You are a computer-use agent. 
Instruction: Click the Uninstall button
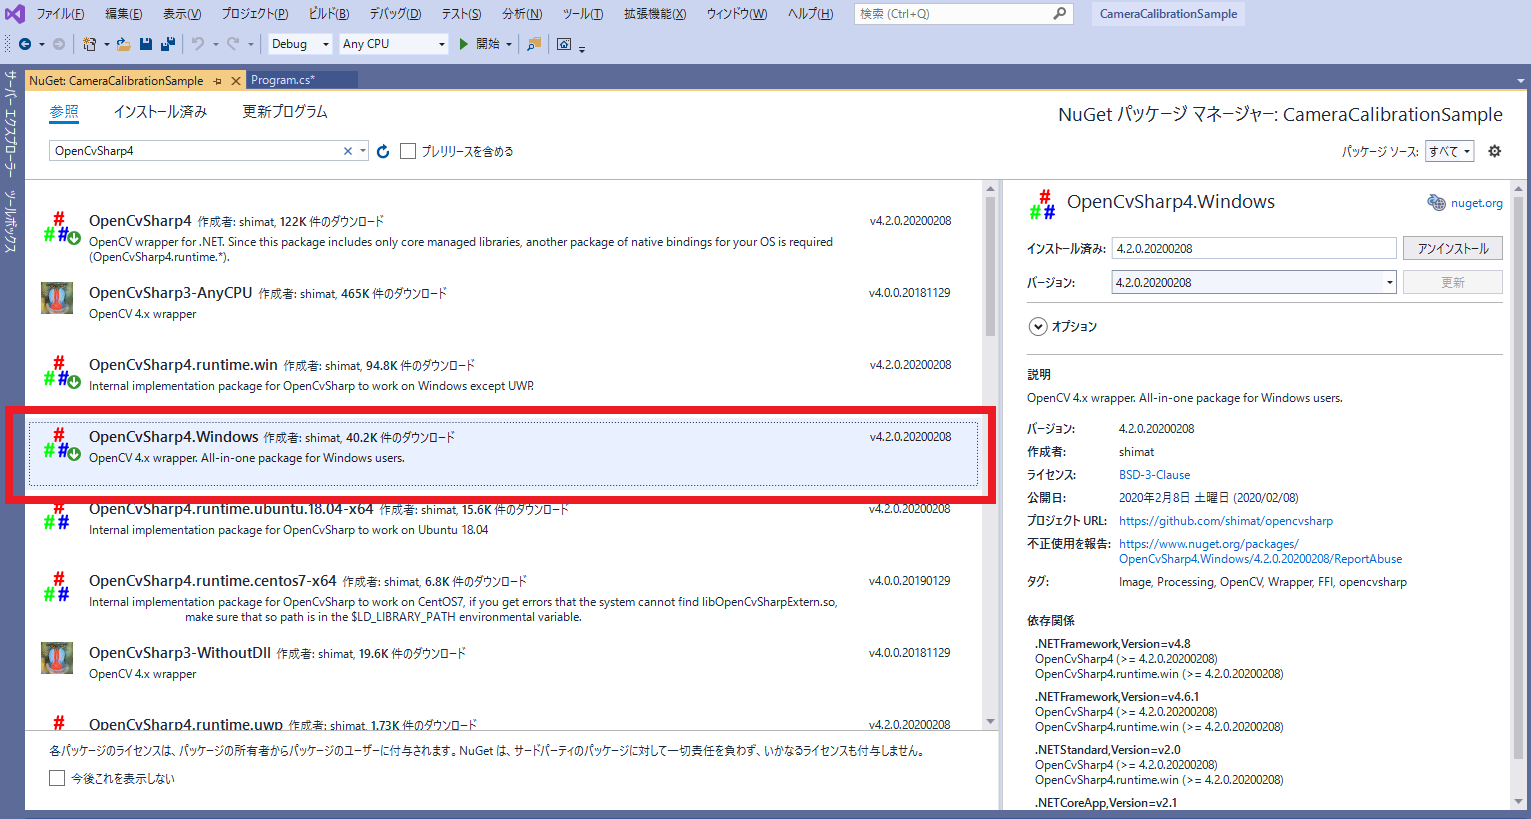tap(1452, 248)
